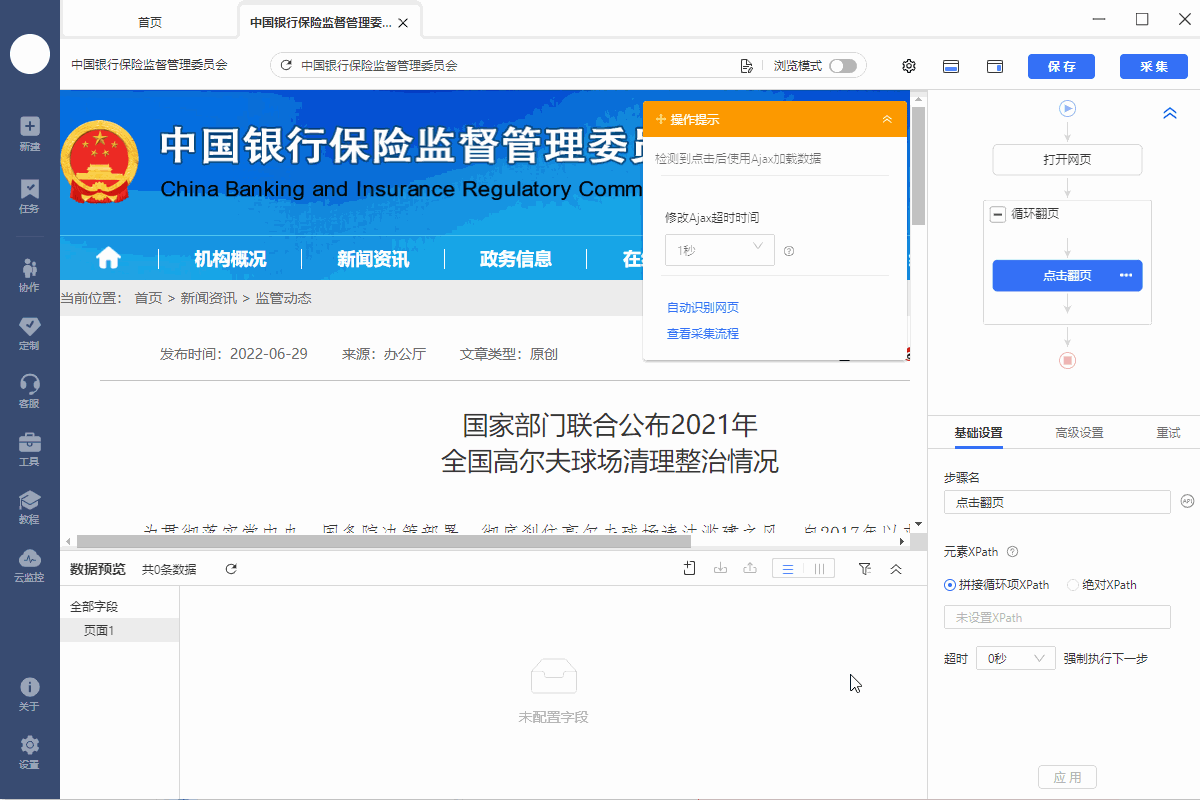Viewport: 1200px width, 800px height.
Task: Click the 未设置XPath input field
Action: click(x=1057, y=617)
